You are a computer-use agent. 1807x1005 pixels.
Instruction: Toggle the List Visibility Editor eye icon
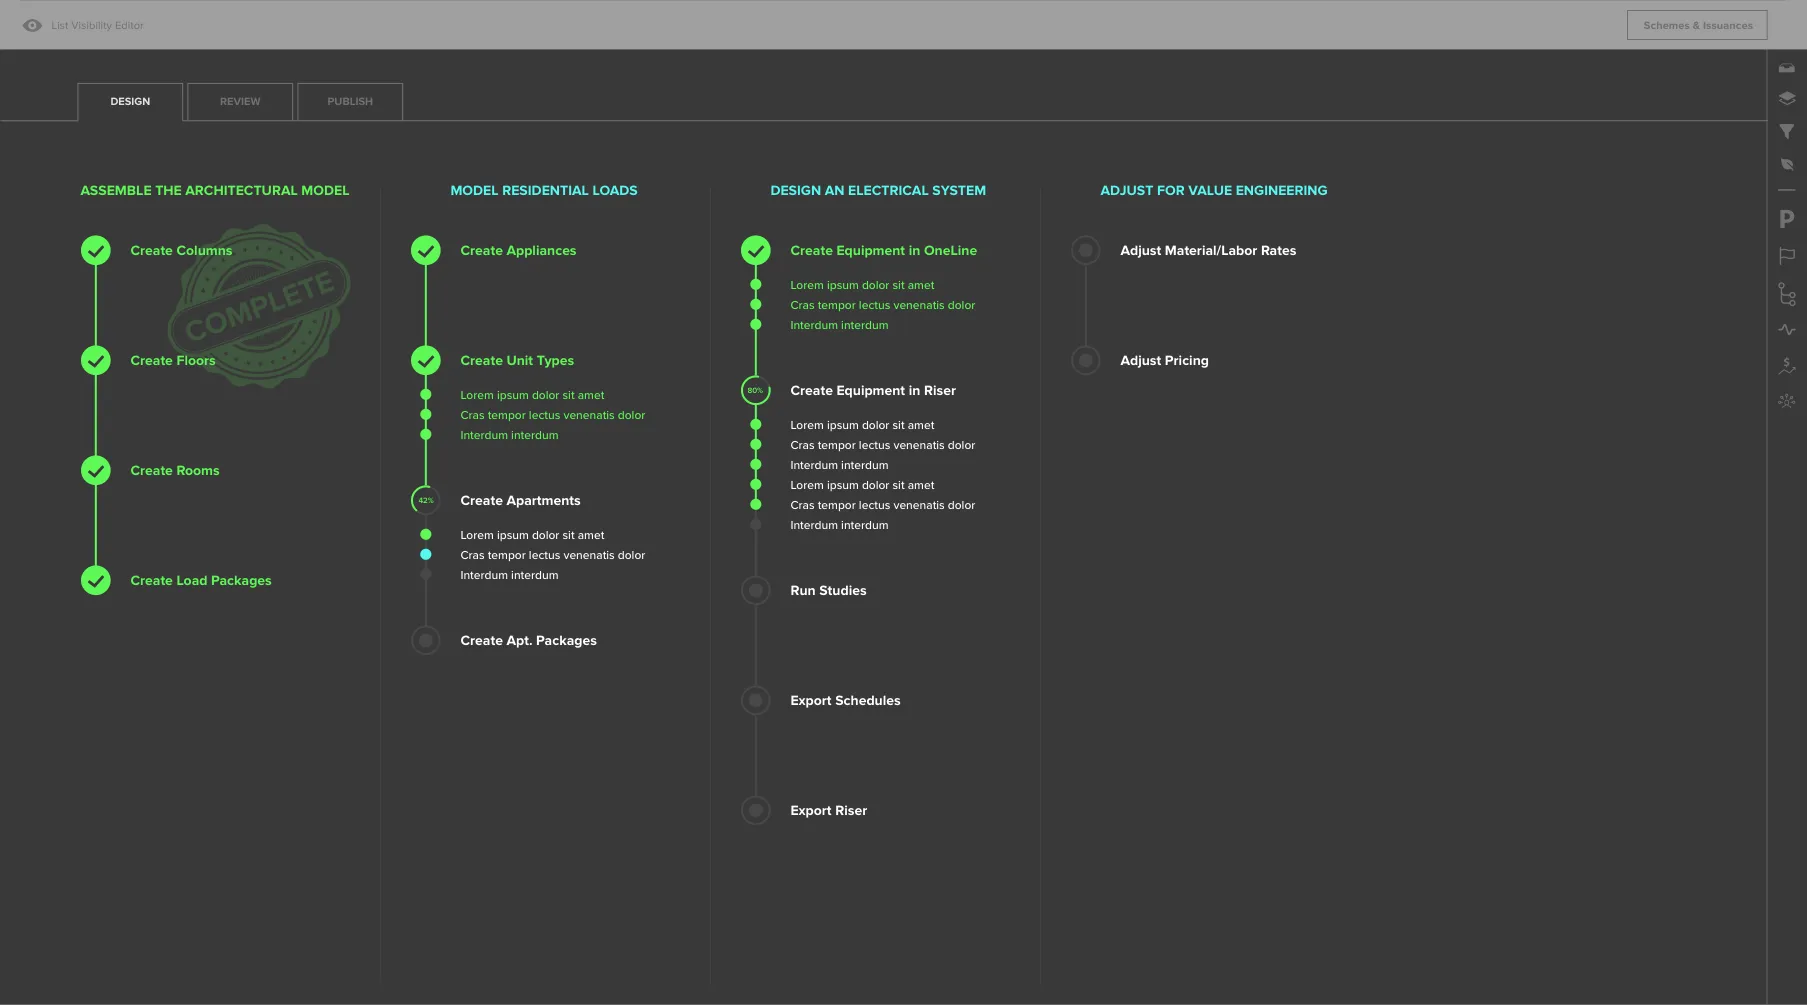point(32,25)
